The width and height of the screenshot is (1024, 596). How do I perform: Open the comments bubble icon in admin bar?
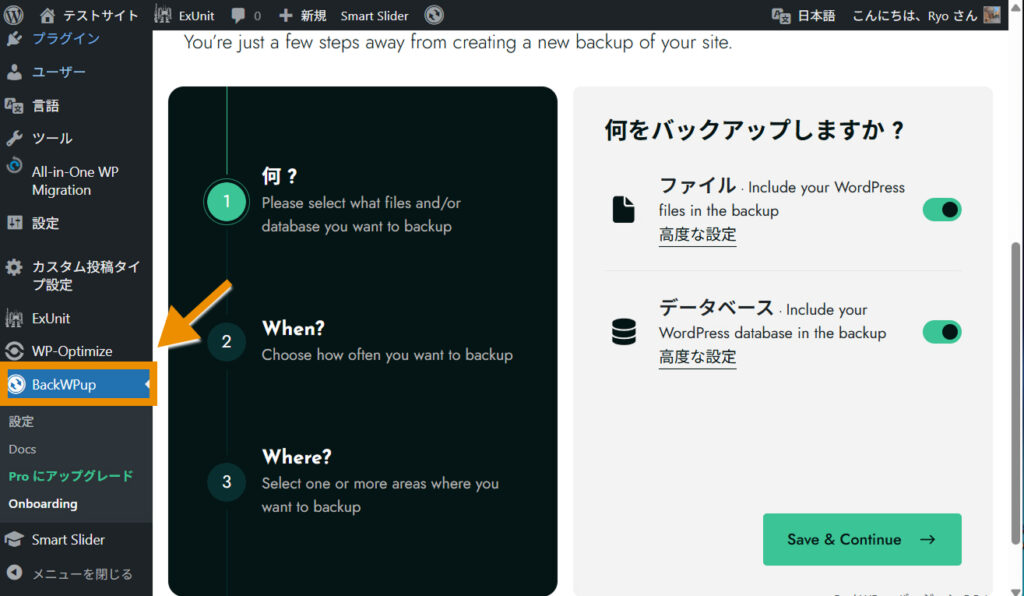[x=239, y=16]
